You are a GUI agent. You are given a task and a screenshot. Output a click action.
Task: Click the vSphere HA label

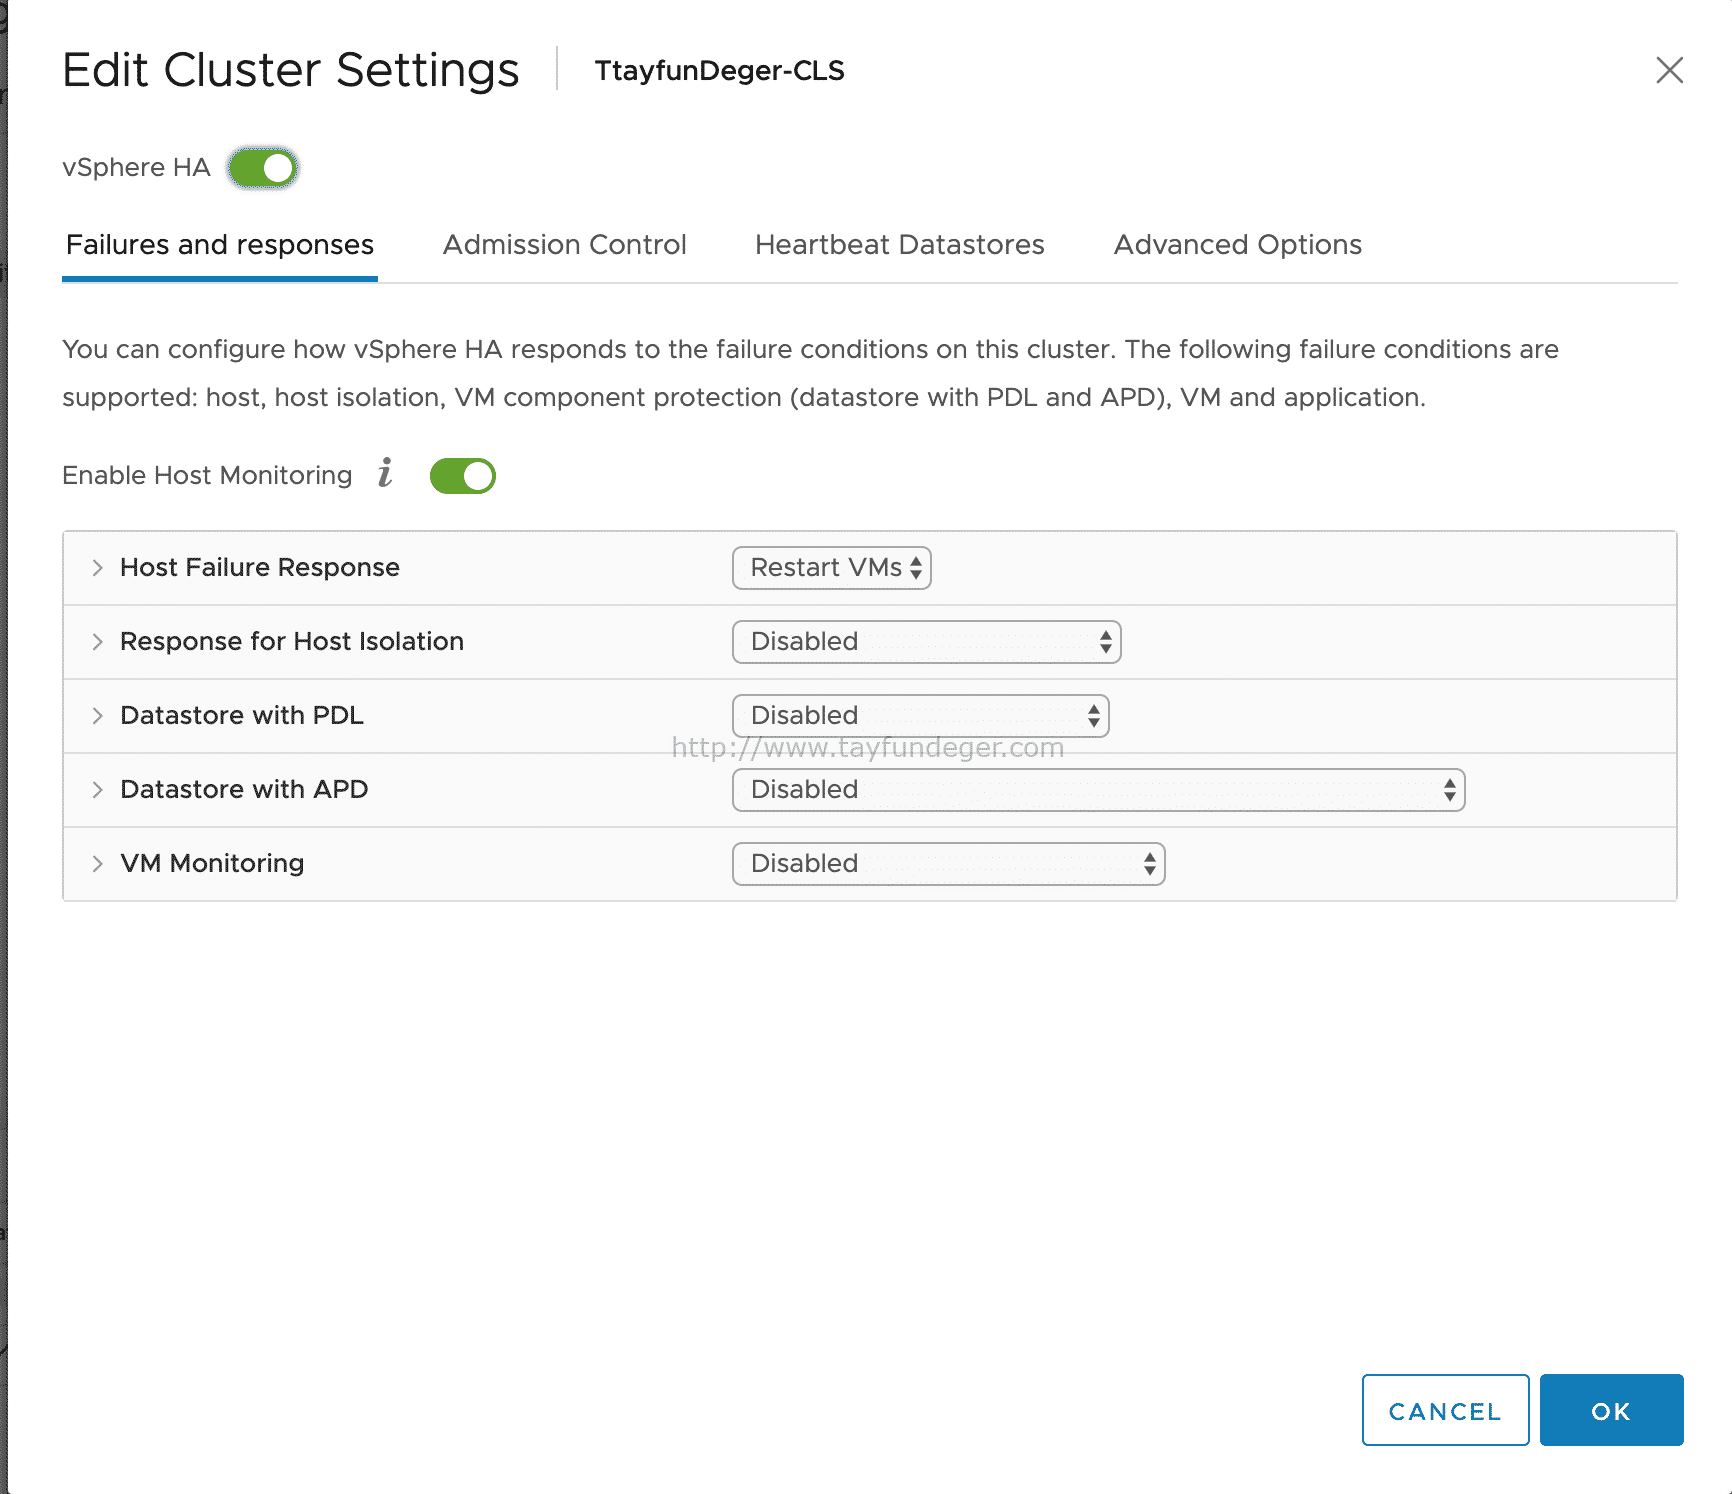click(x=136, y=168)
